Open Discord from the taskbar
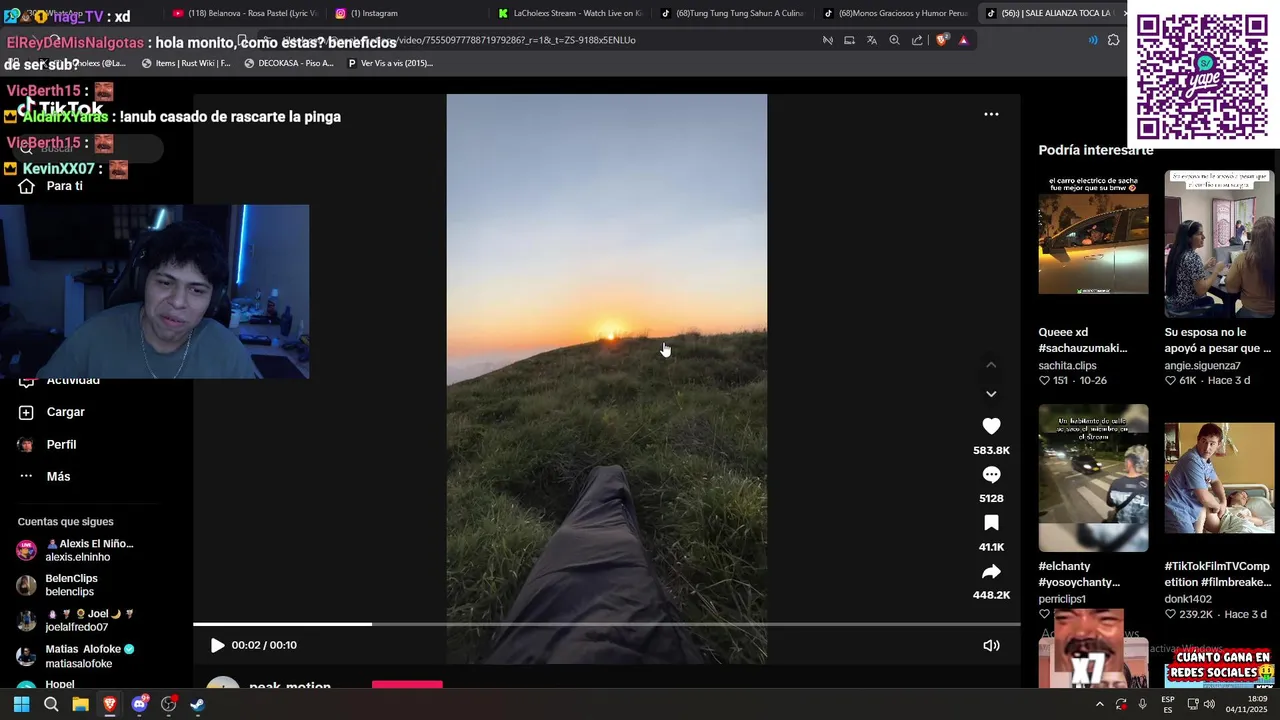The image size is (1280, 720). (x=139, y=704)
